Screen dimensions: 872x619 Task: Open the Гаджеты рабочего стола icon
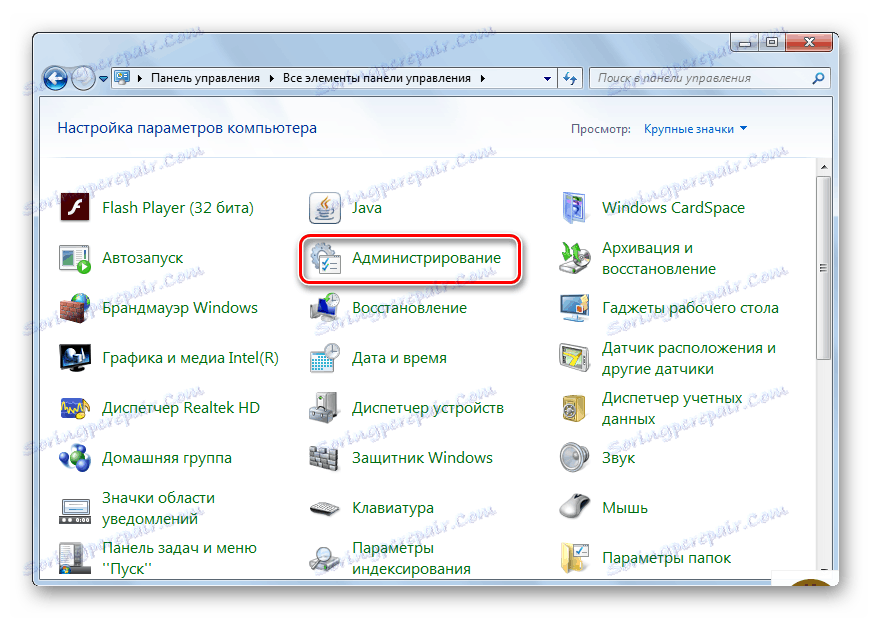[x=574, y=308]
